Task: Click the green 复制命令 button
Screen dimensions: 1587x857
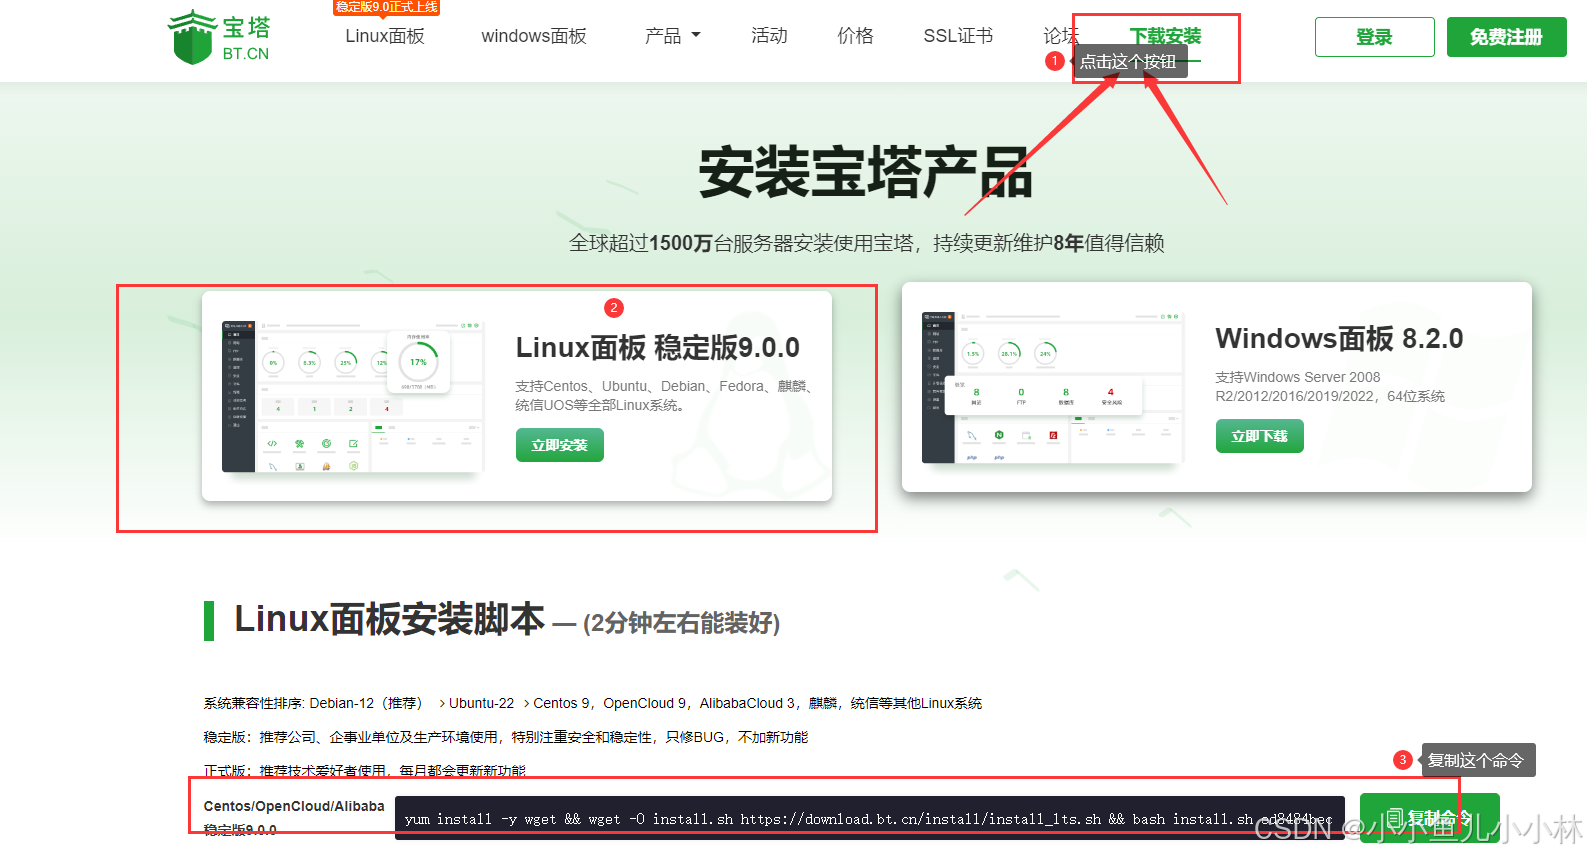Action: [x=1429, y=818]
